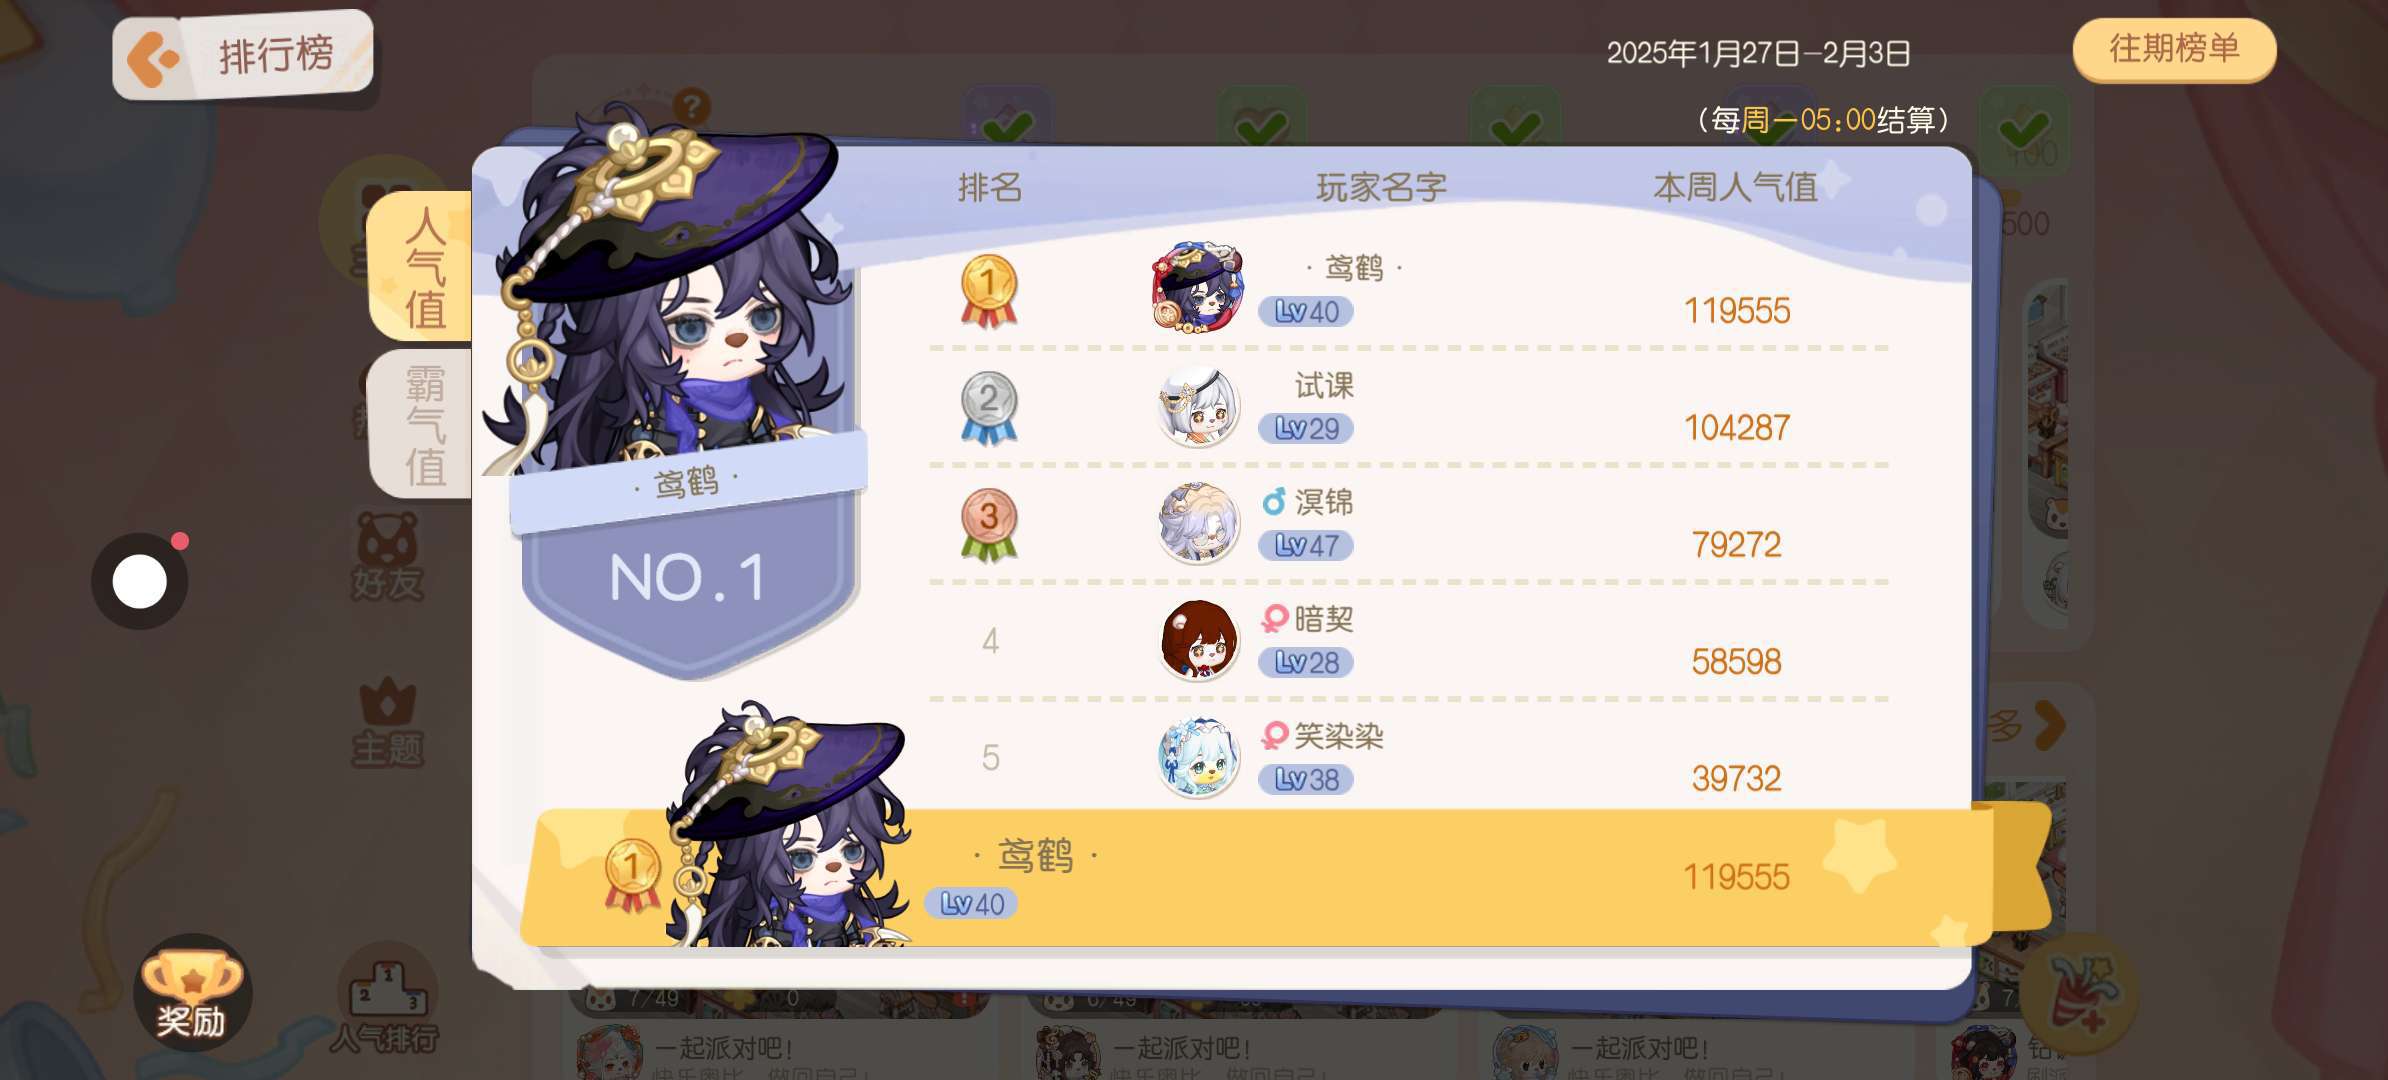Screen dimensions: 2388x1080
Task: Open the 往期榜单 past rankings button
Action: 2174,49
